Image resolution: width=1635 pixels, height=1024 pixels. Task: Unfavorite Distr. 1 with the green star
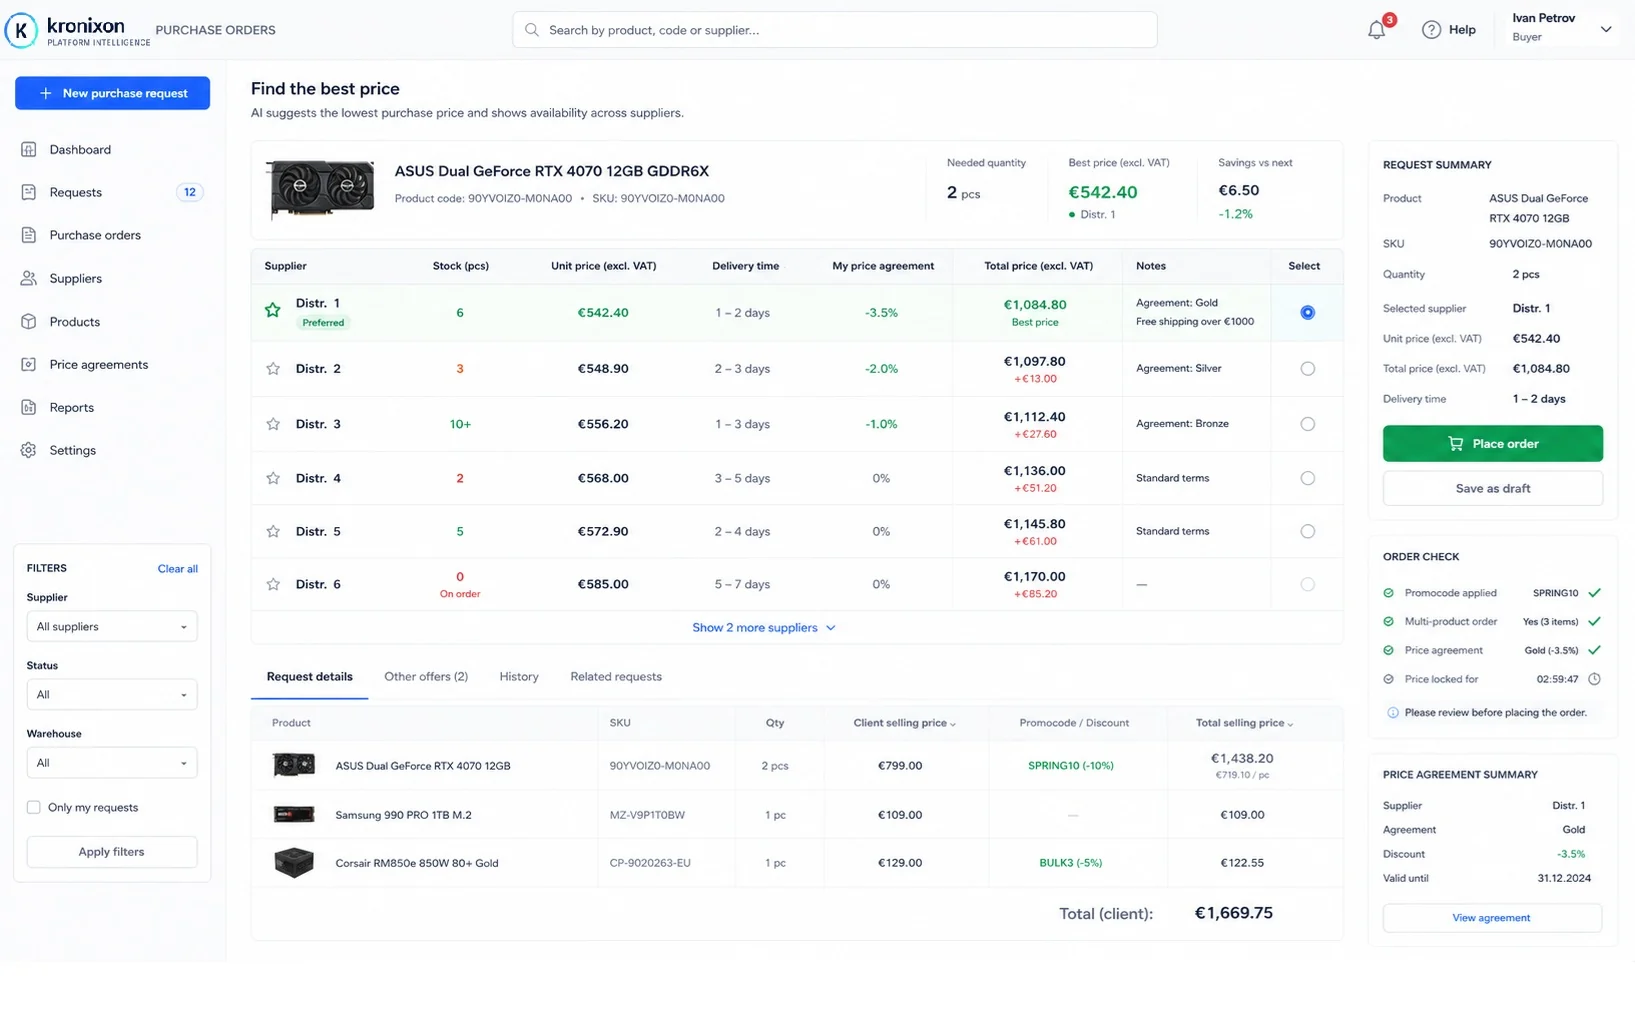(x=272, y=311)
